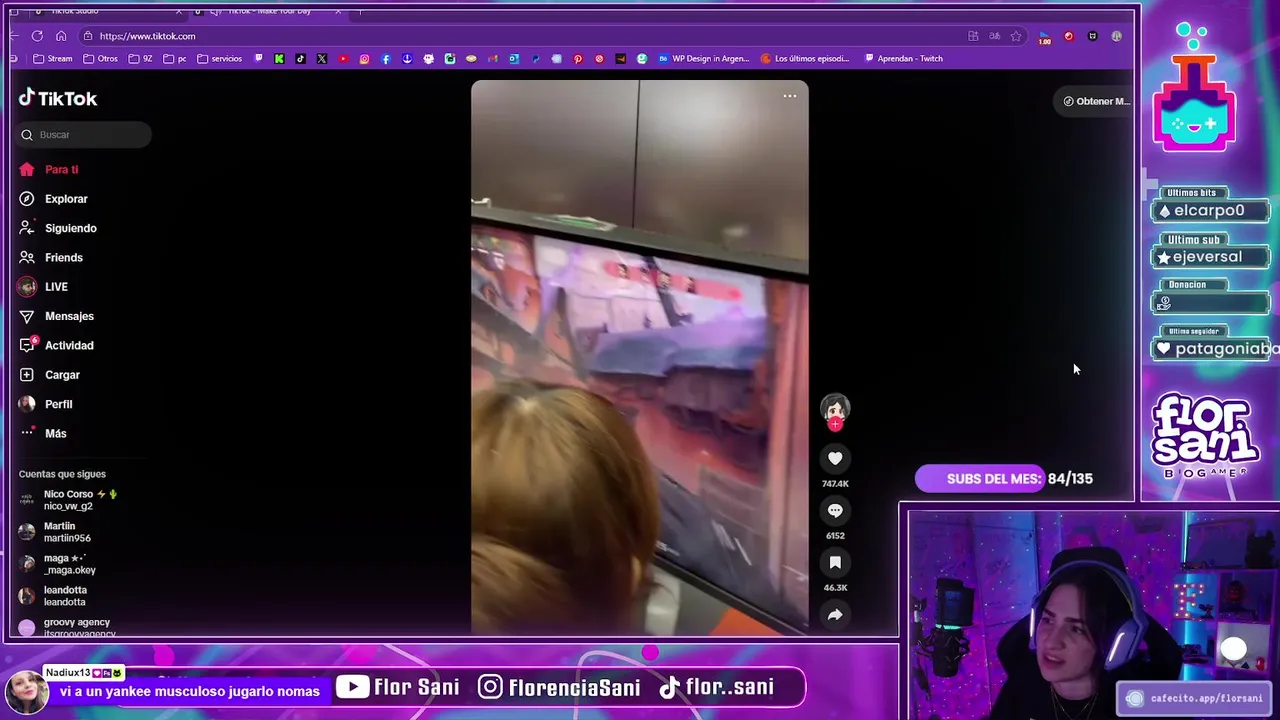
Task: Open the Twitch bookmark icon
Action: [x=258, y=58]
